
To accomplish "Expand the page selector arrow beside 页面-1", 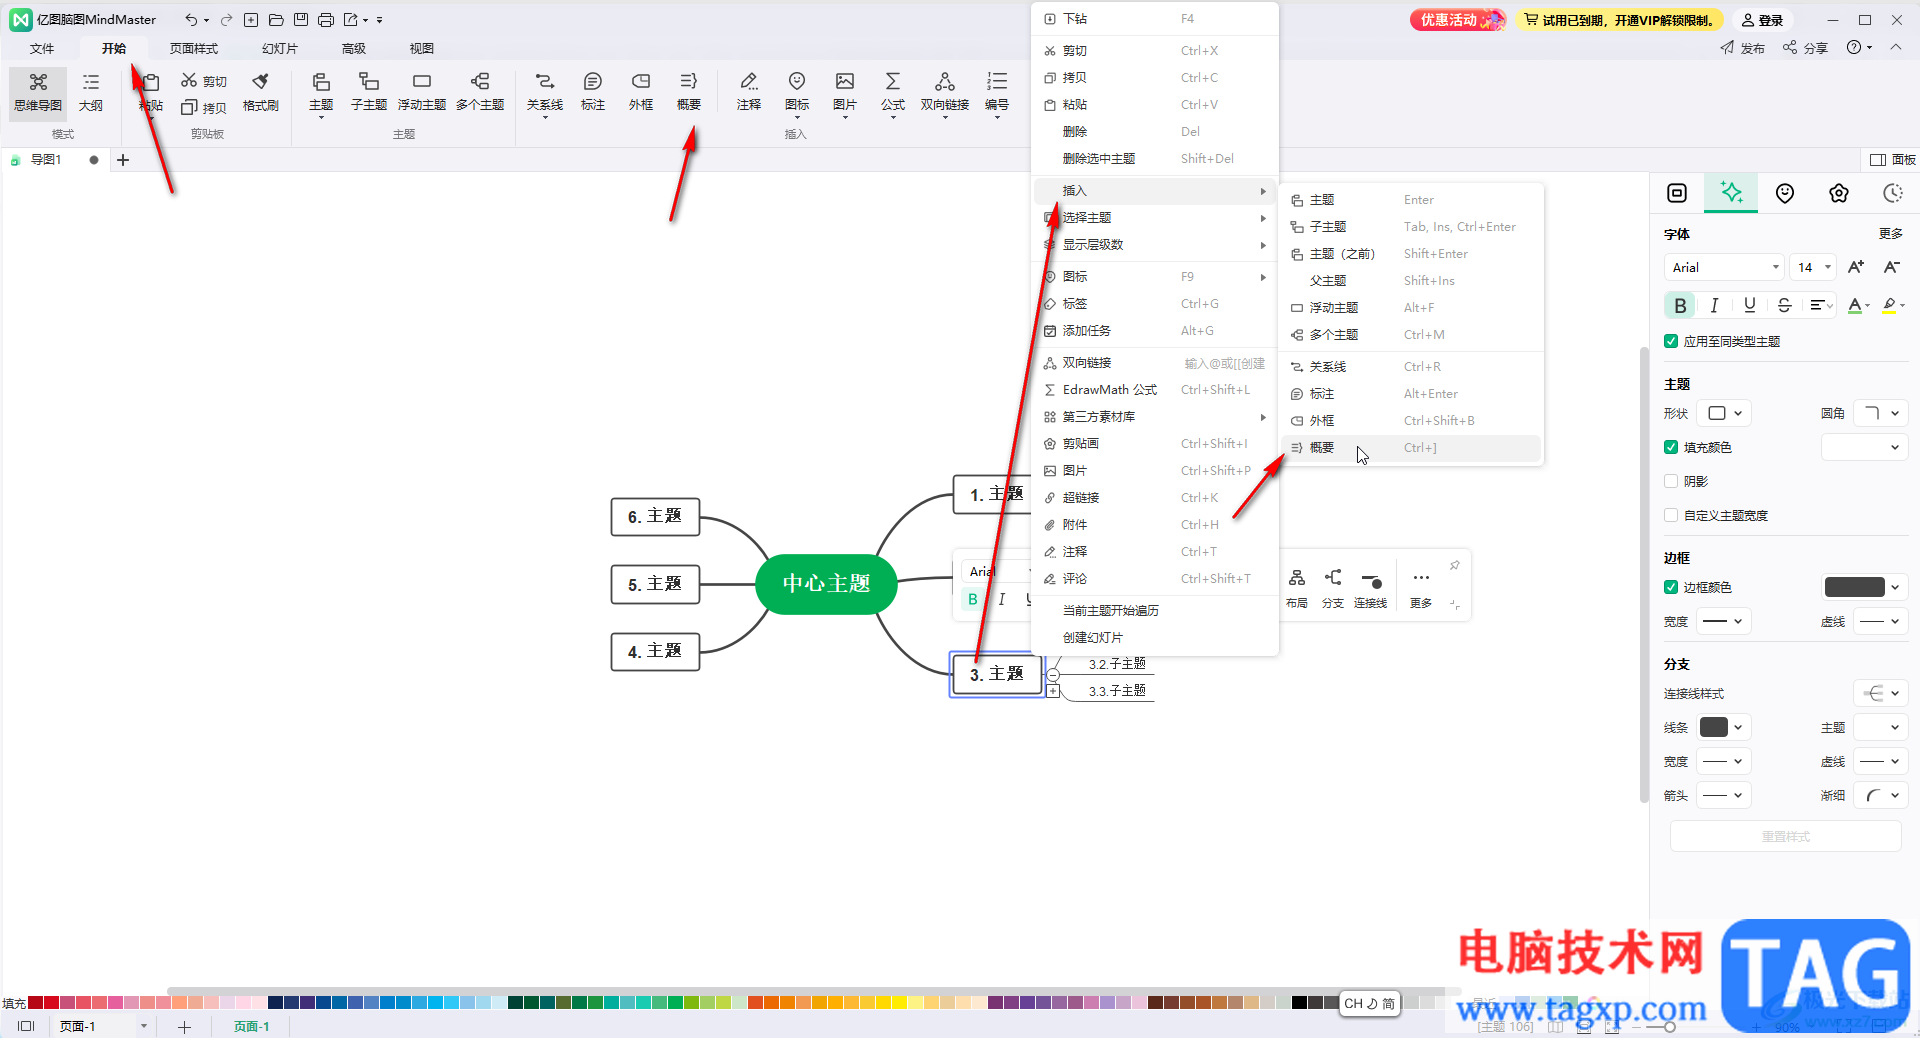I will (x=144, y=1026).
